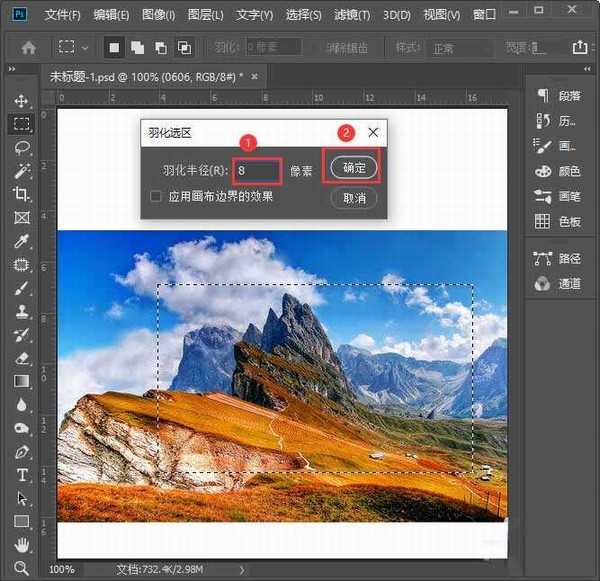Click 取消 to cancel feather dialog

[354, 198]
